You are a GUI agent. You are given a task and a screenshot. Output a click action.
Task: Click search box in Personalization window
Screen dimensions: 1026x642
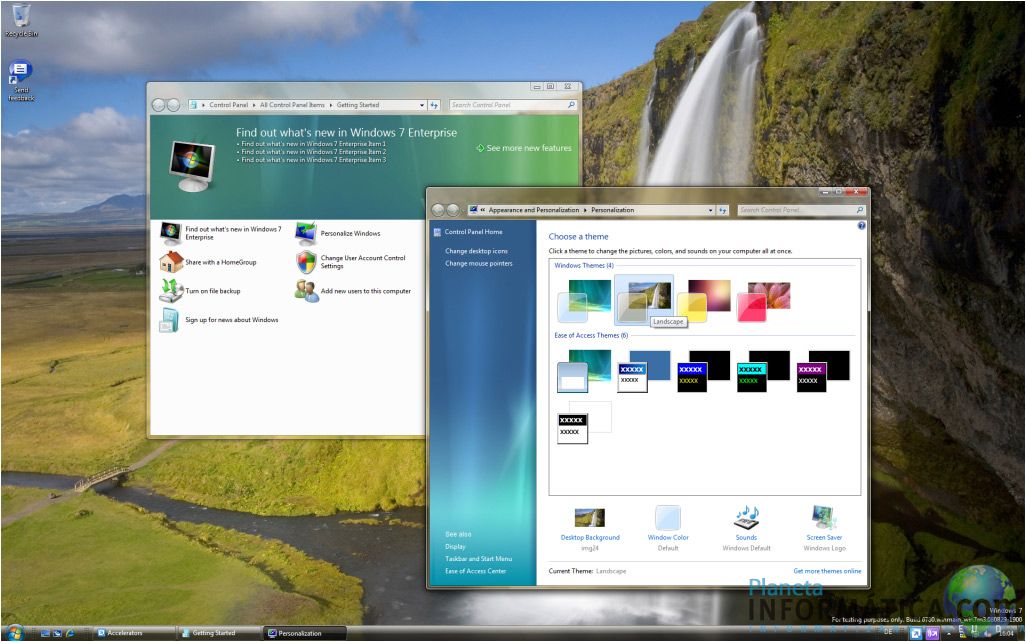[x=802, y=210]
